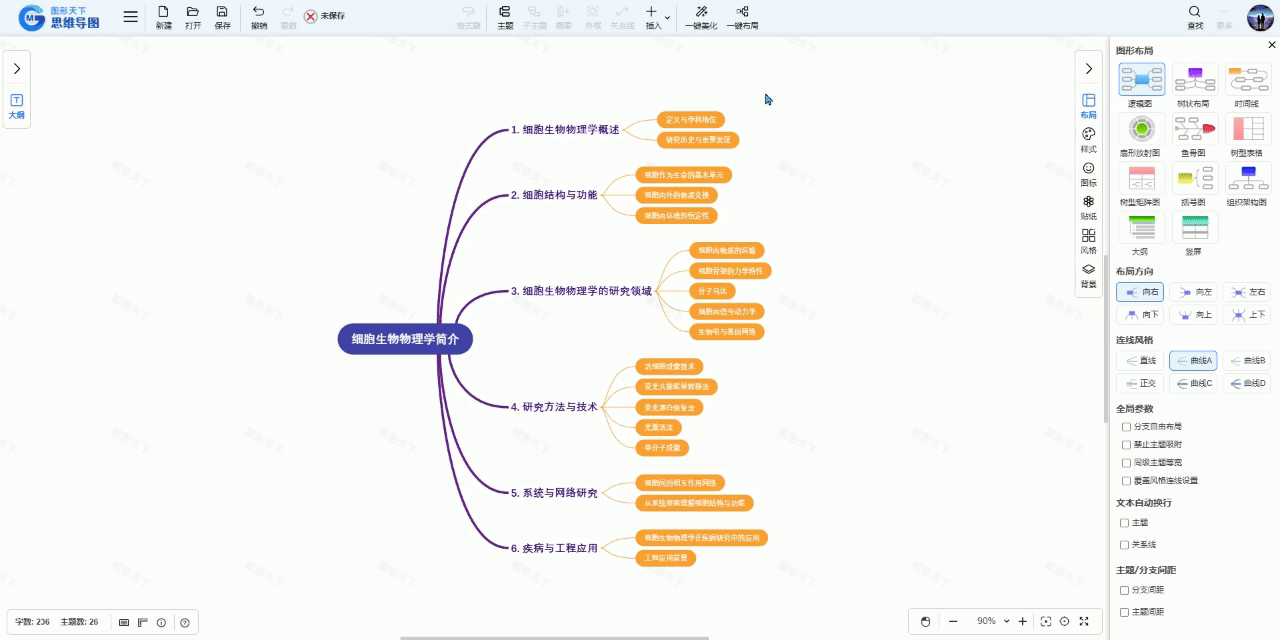Screen dimensions: 1280x640
Task: Click the 撤销 (Undo) arrow icon
Action: pyautogui.click(x=259, y=13)
